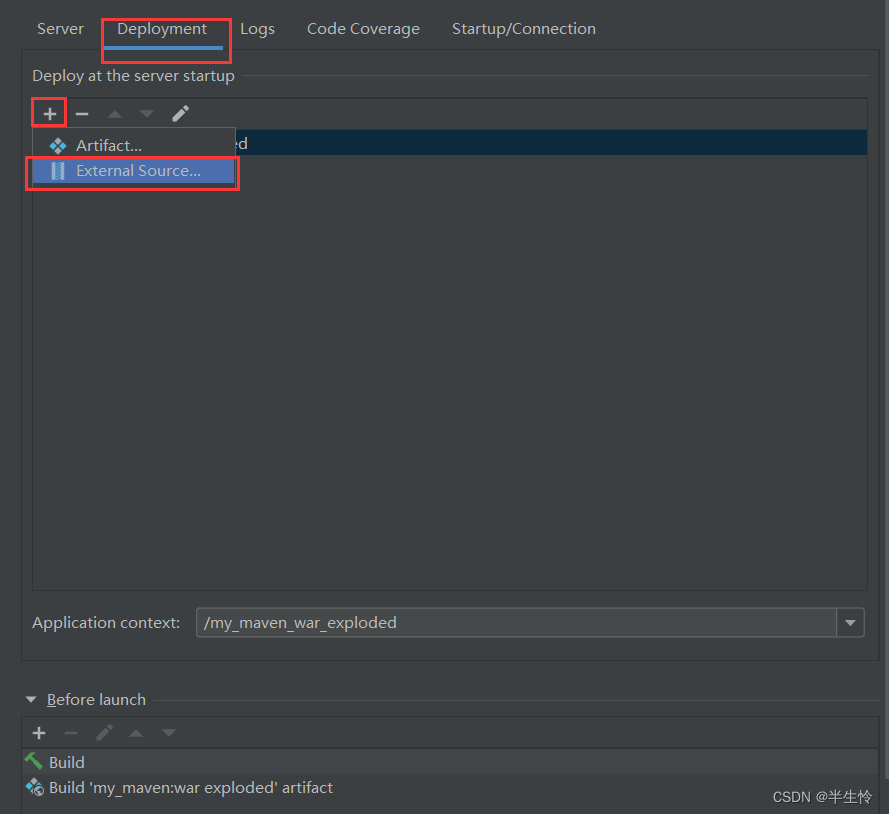This screenshot has height=814, width=889.
Task: Add a Before launch task with the plus icon
Action: coord(39,733)
